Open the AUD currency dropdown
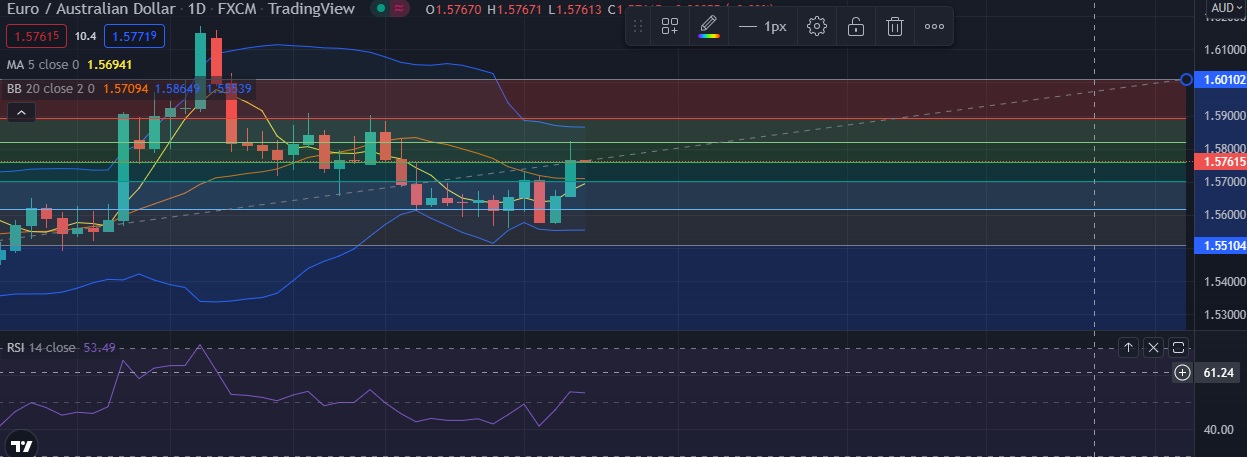 pos(1225,8)
